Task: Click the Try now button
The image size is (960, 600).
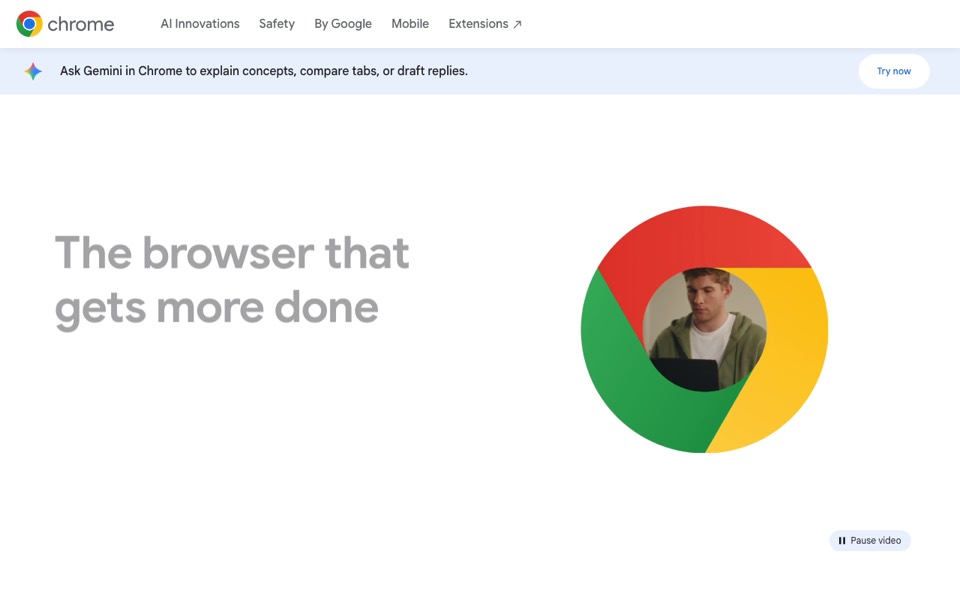Action: click(x=894, y=71)
